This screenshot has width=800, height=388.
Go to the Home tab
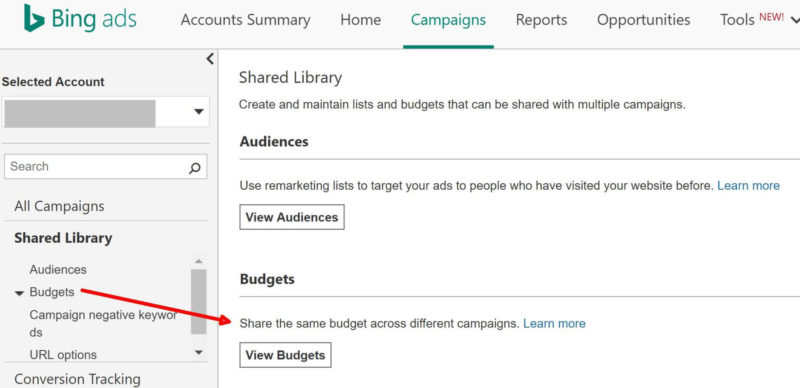[x=361, y=20]
